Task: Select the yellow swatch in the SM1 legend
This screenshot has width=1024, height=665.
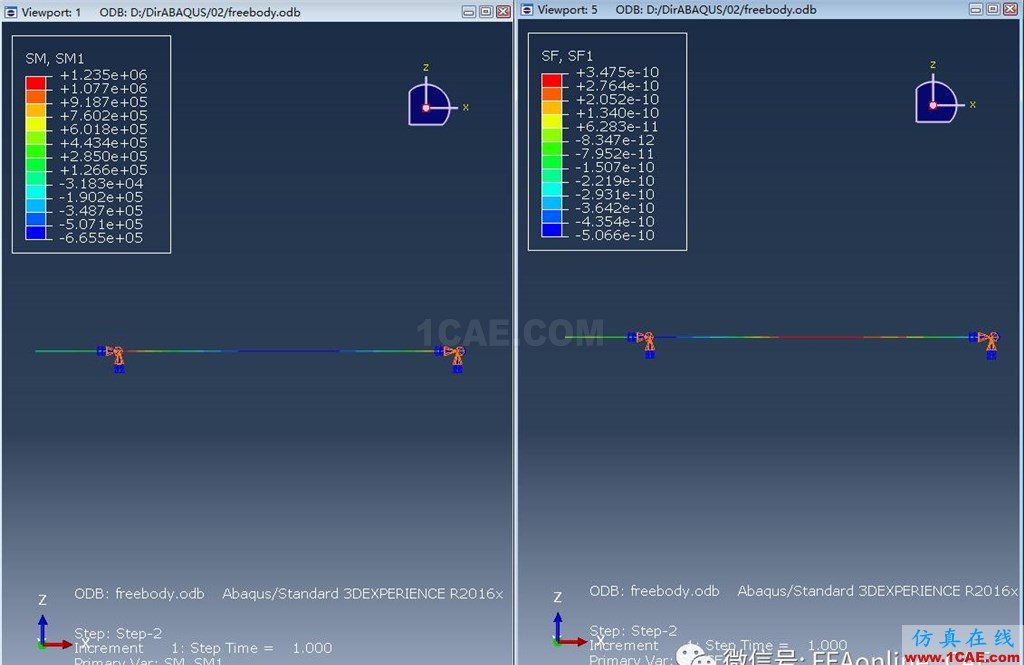Action: [x=35, y=124]
